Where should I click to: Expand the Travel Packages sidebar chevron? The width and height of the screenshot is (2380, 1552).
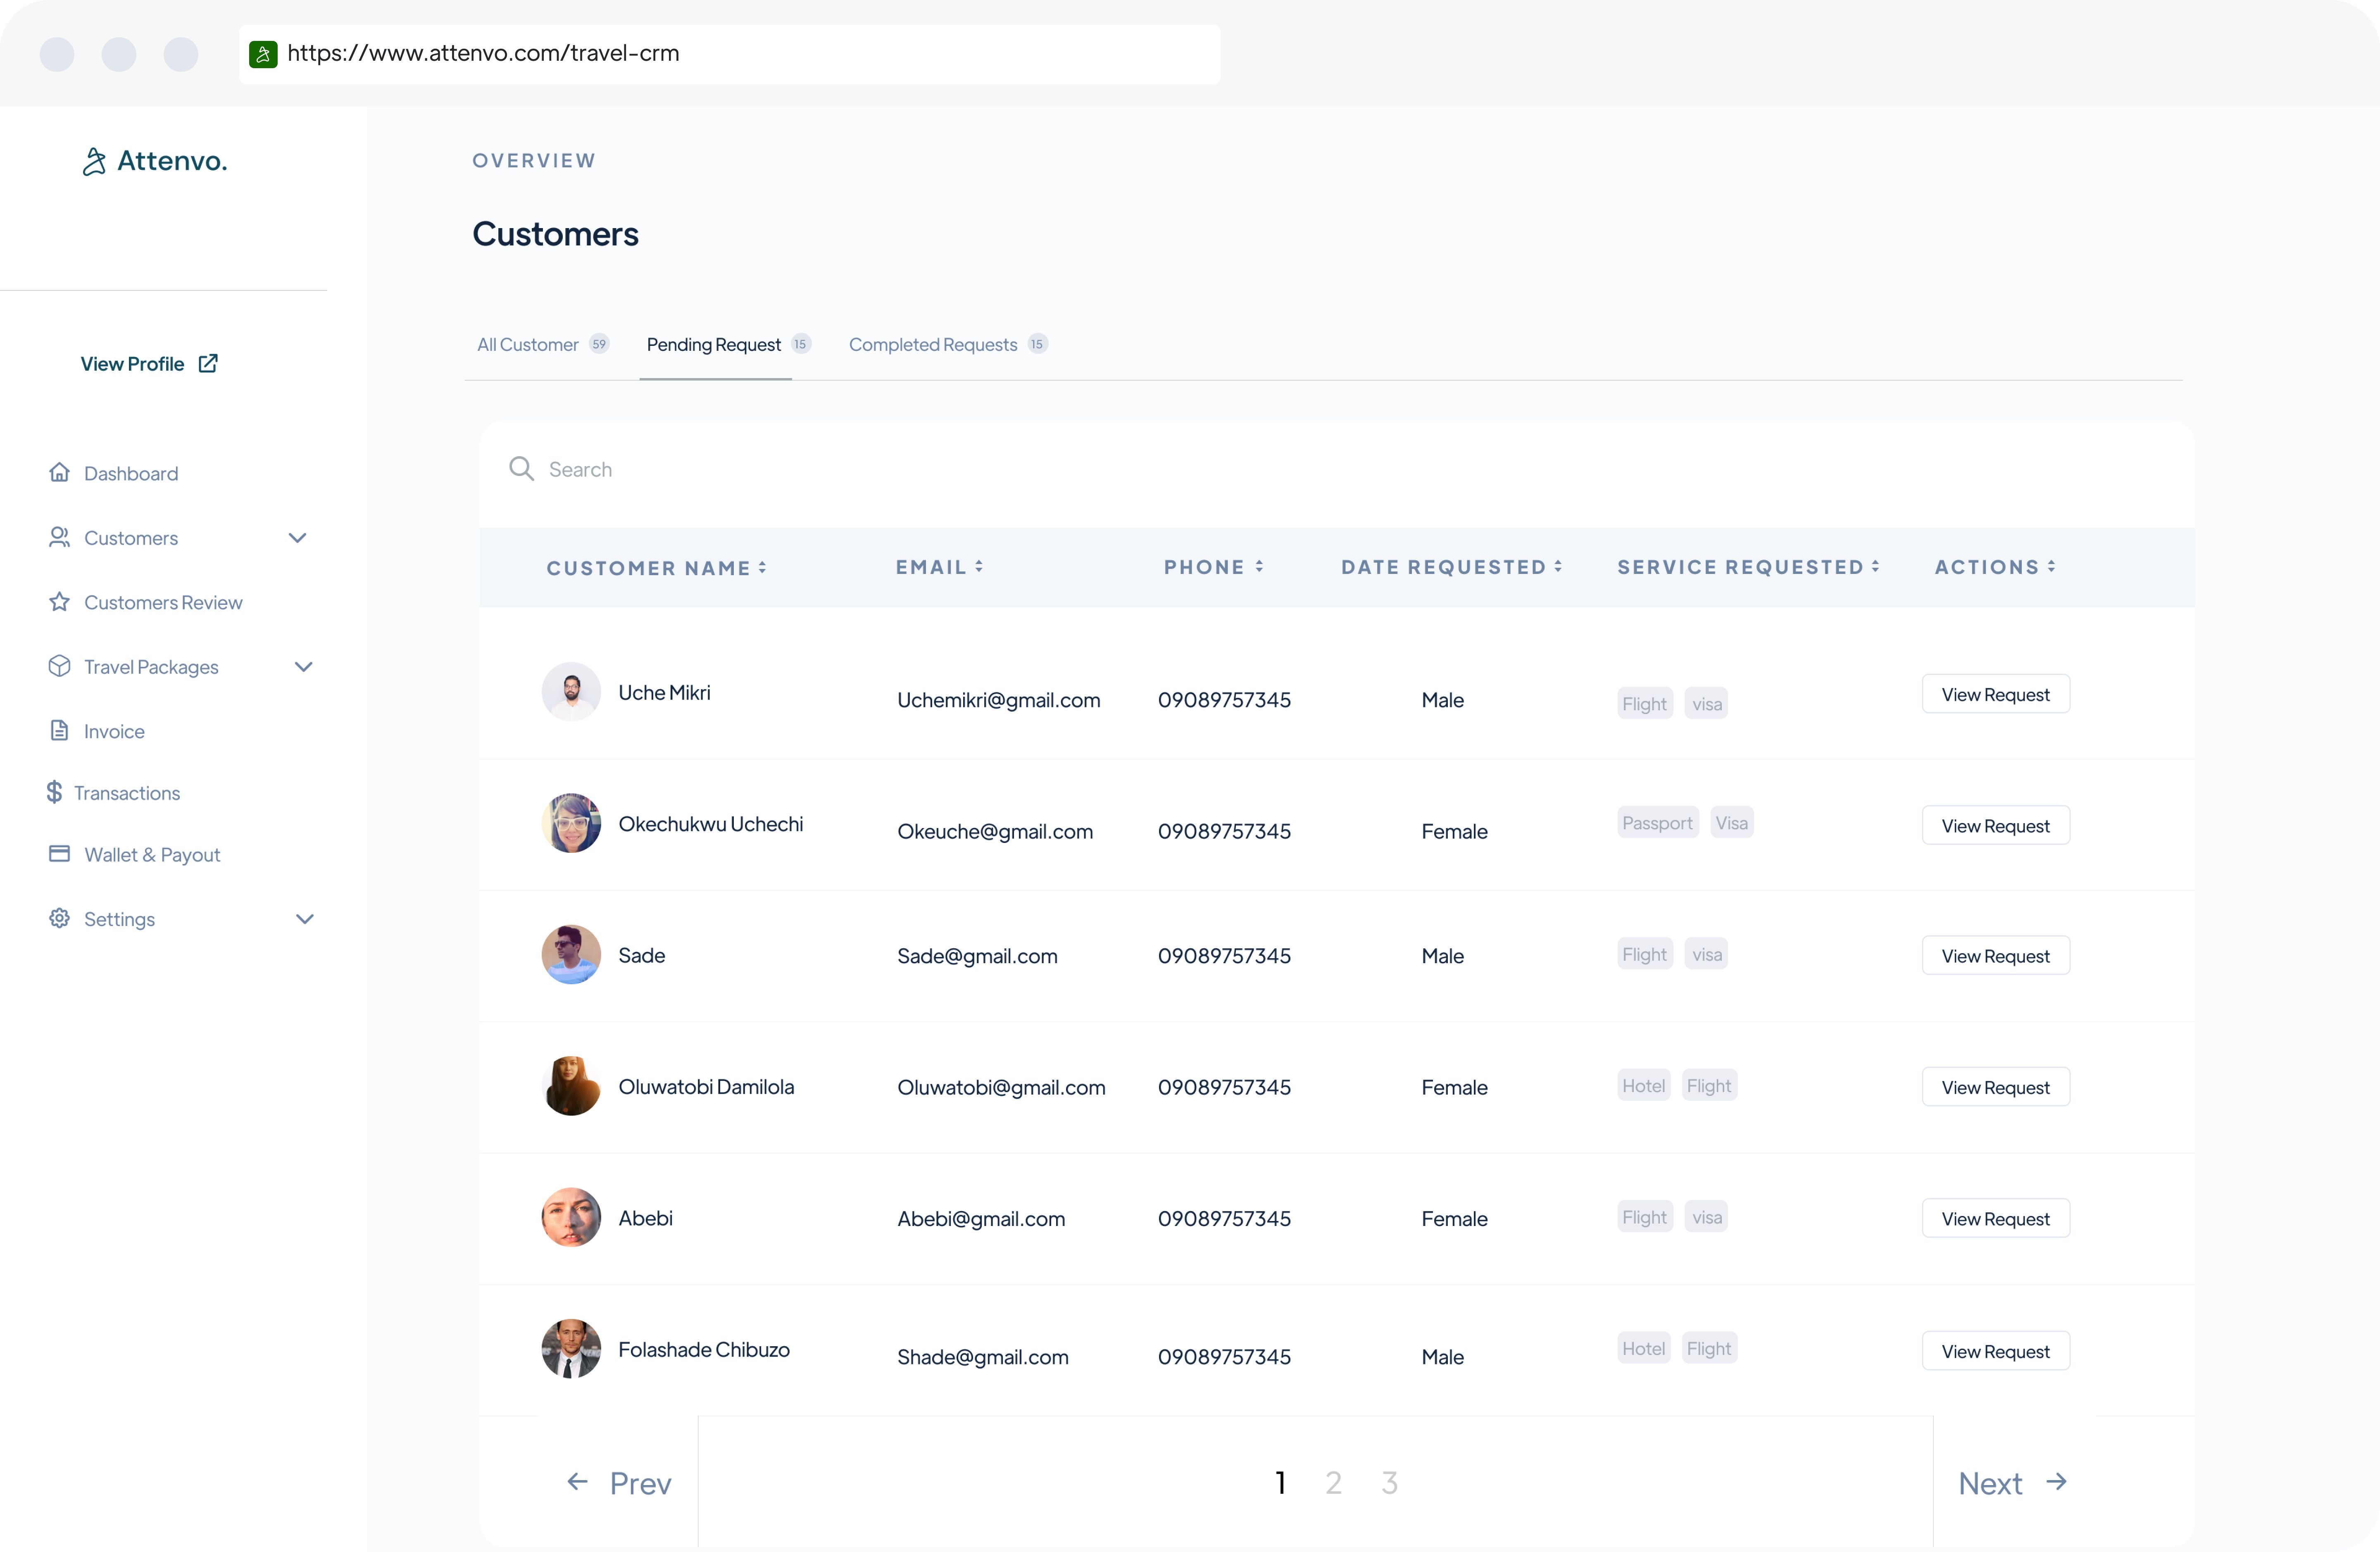pos(304,666)
